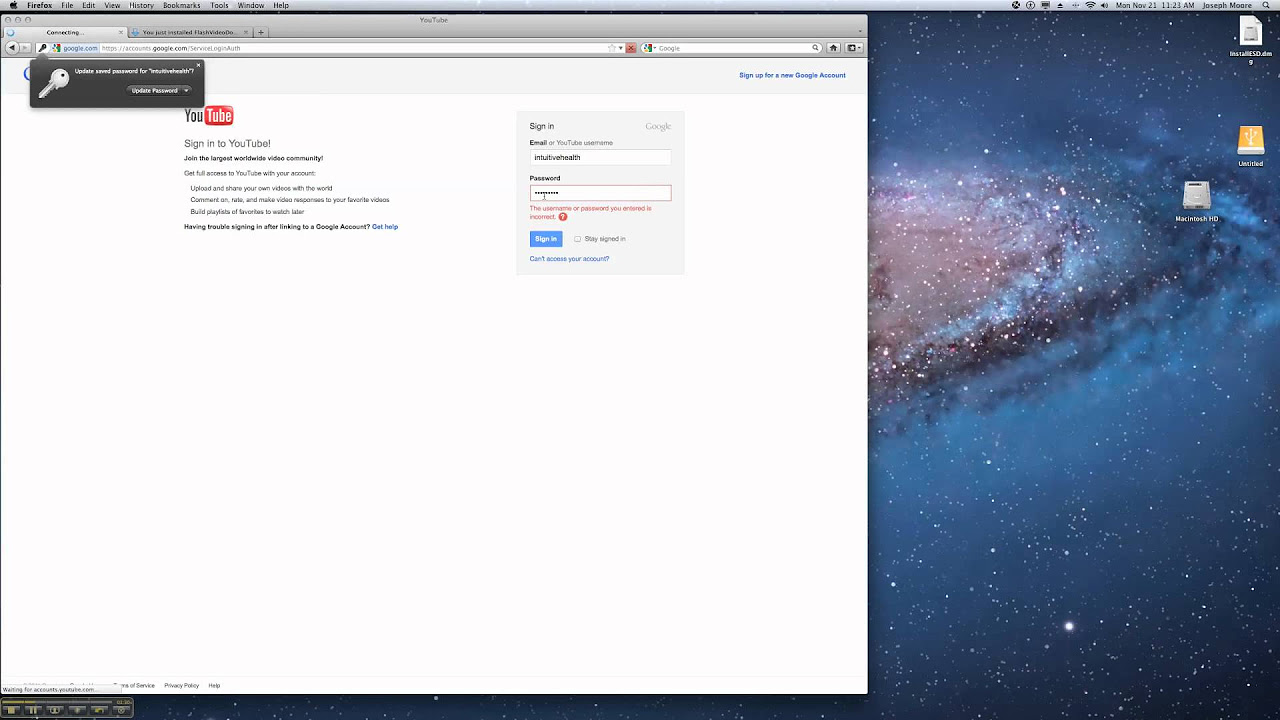Click the red help icon next to error
1280x720 pixels.
tap(563, 217)
